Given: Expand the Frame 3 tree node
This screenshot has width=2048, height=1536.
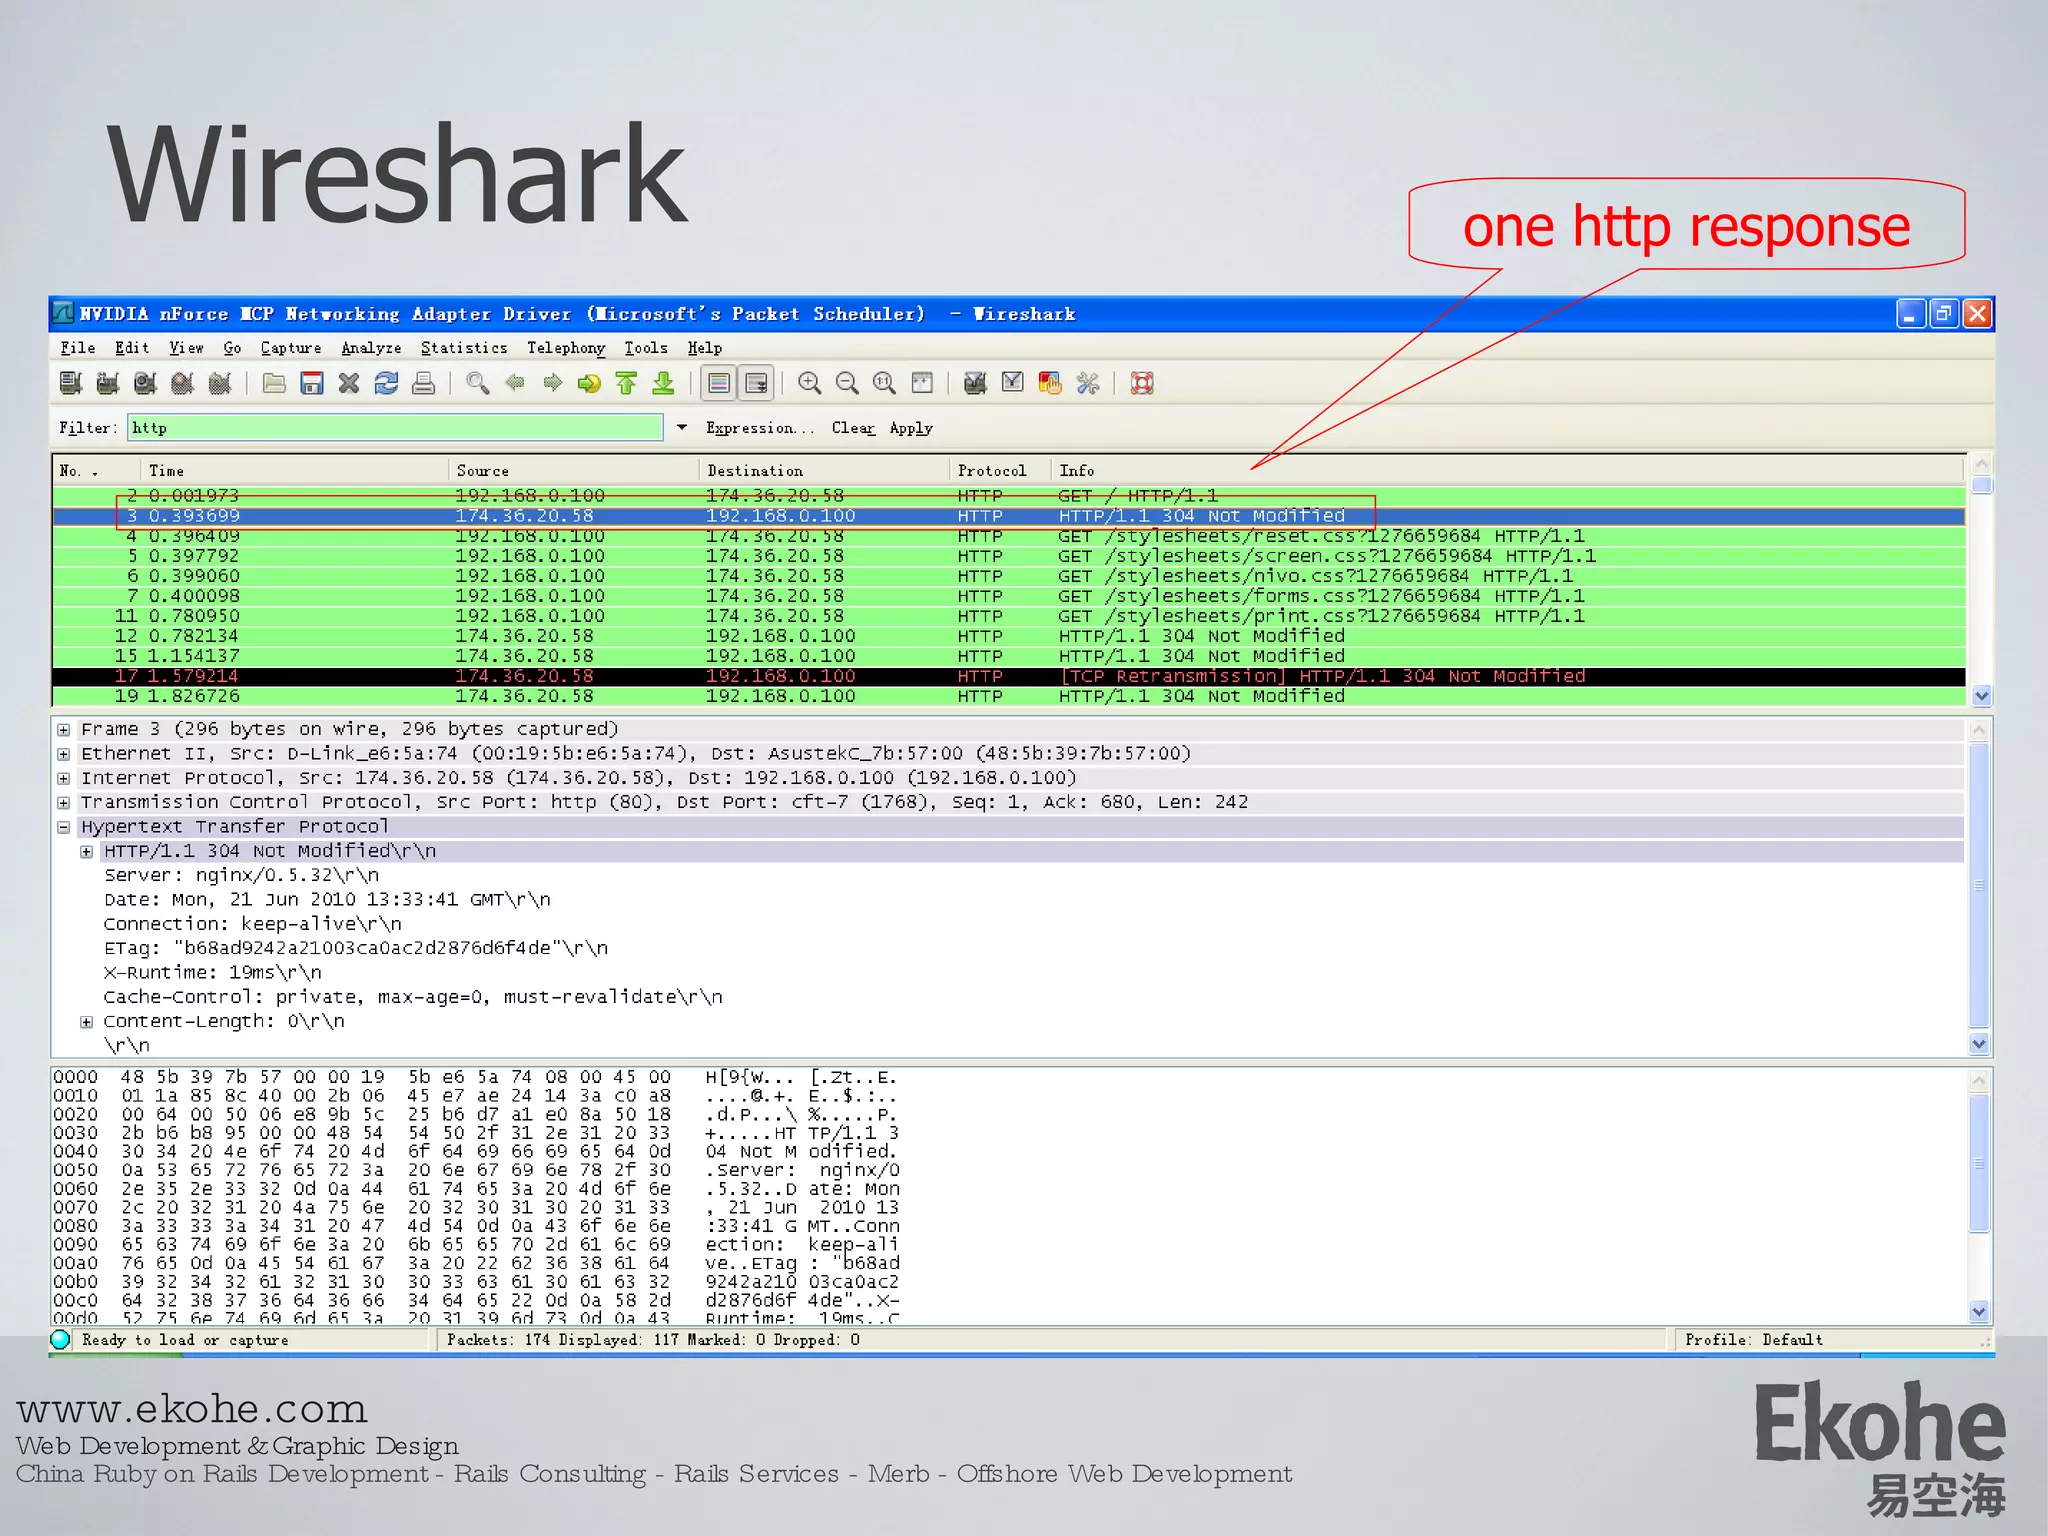Looking at the screenshot, I should [x=64, y=730].
